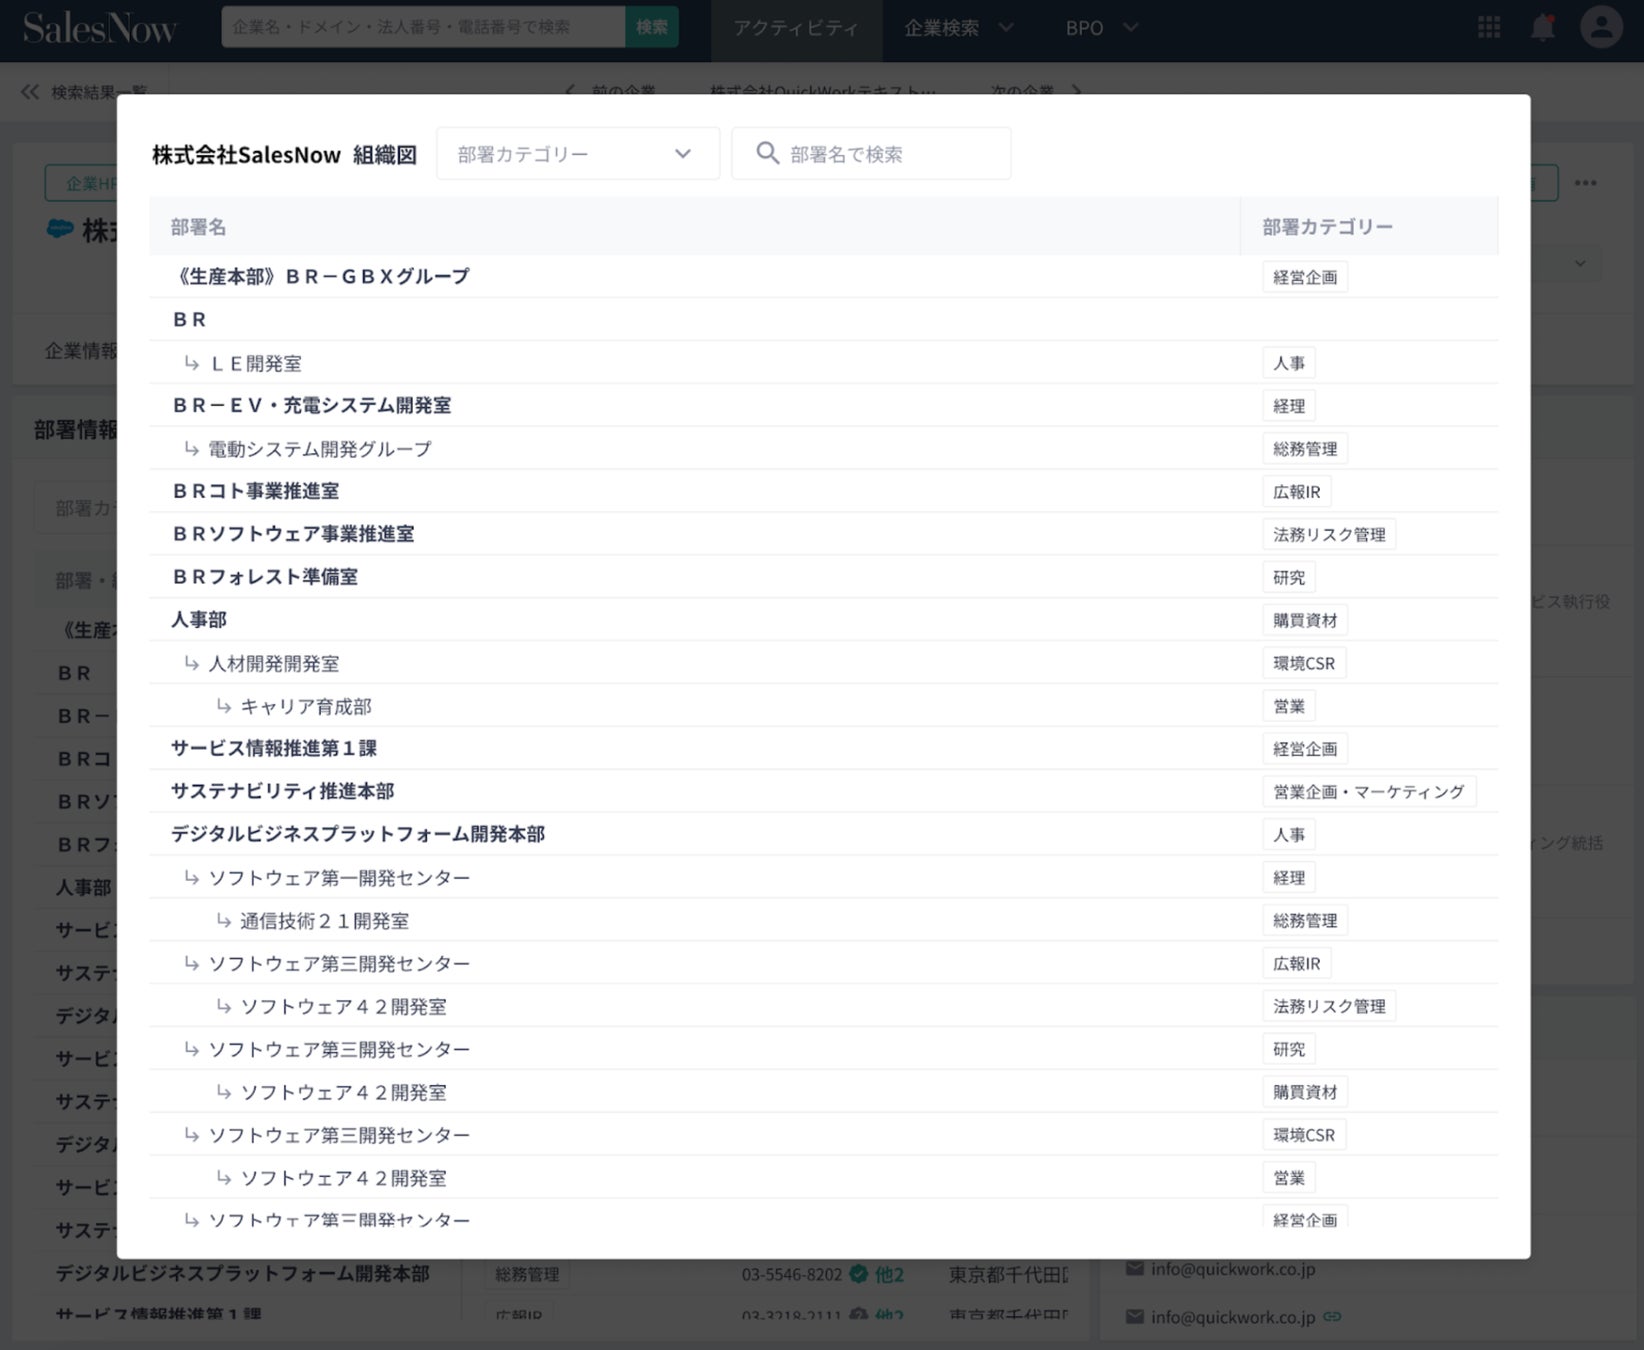1644x1350 pixels.
Task: Select the 電動システム開発グループ row
Action: pyautogui.click(x=823, y=449)
